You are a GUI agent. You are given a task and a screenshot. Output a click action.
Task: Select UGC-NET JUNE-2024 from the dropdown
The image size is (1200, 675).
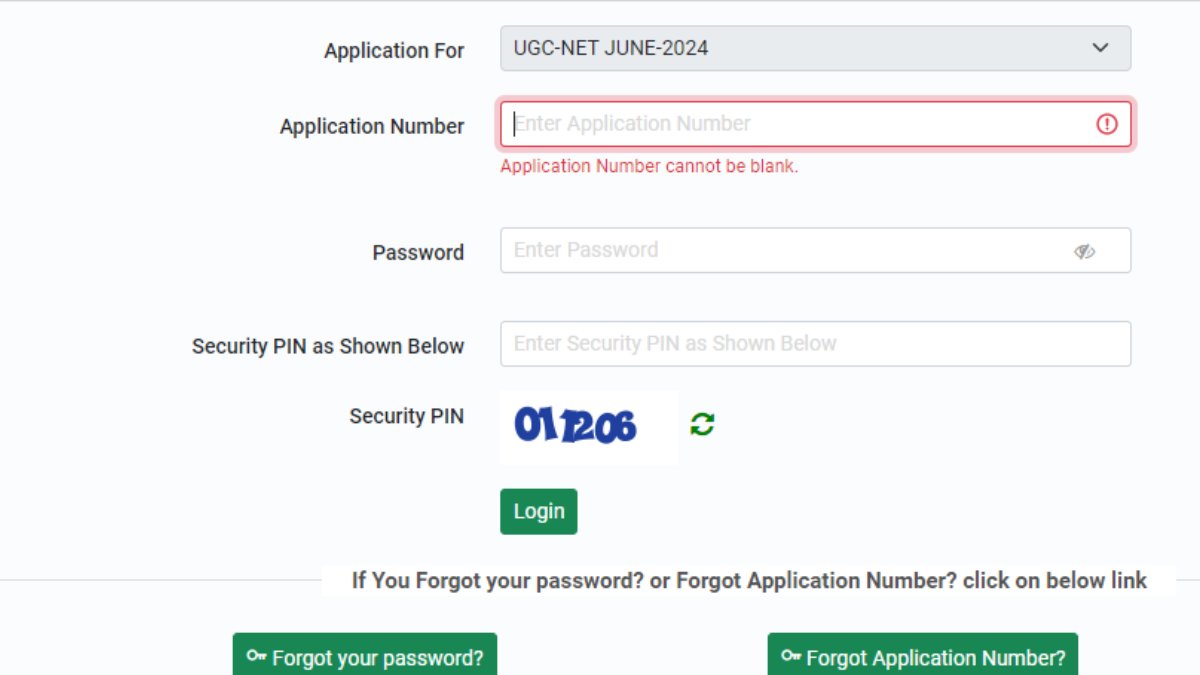[x=815, y=47]
